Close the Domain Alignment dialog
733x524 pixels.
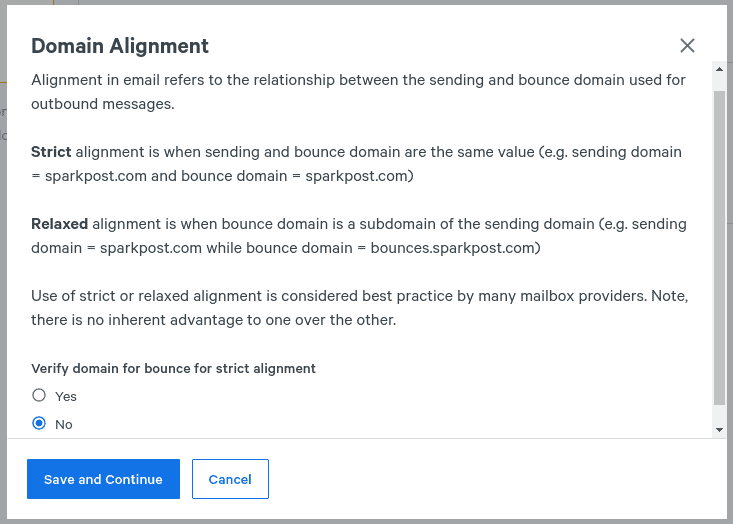point(687,46)
